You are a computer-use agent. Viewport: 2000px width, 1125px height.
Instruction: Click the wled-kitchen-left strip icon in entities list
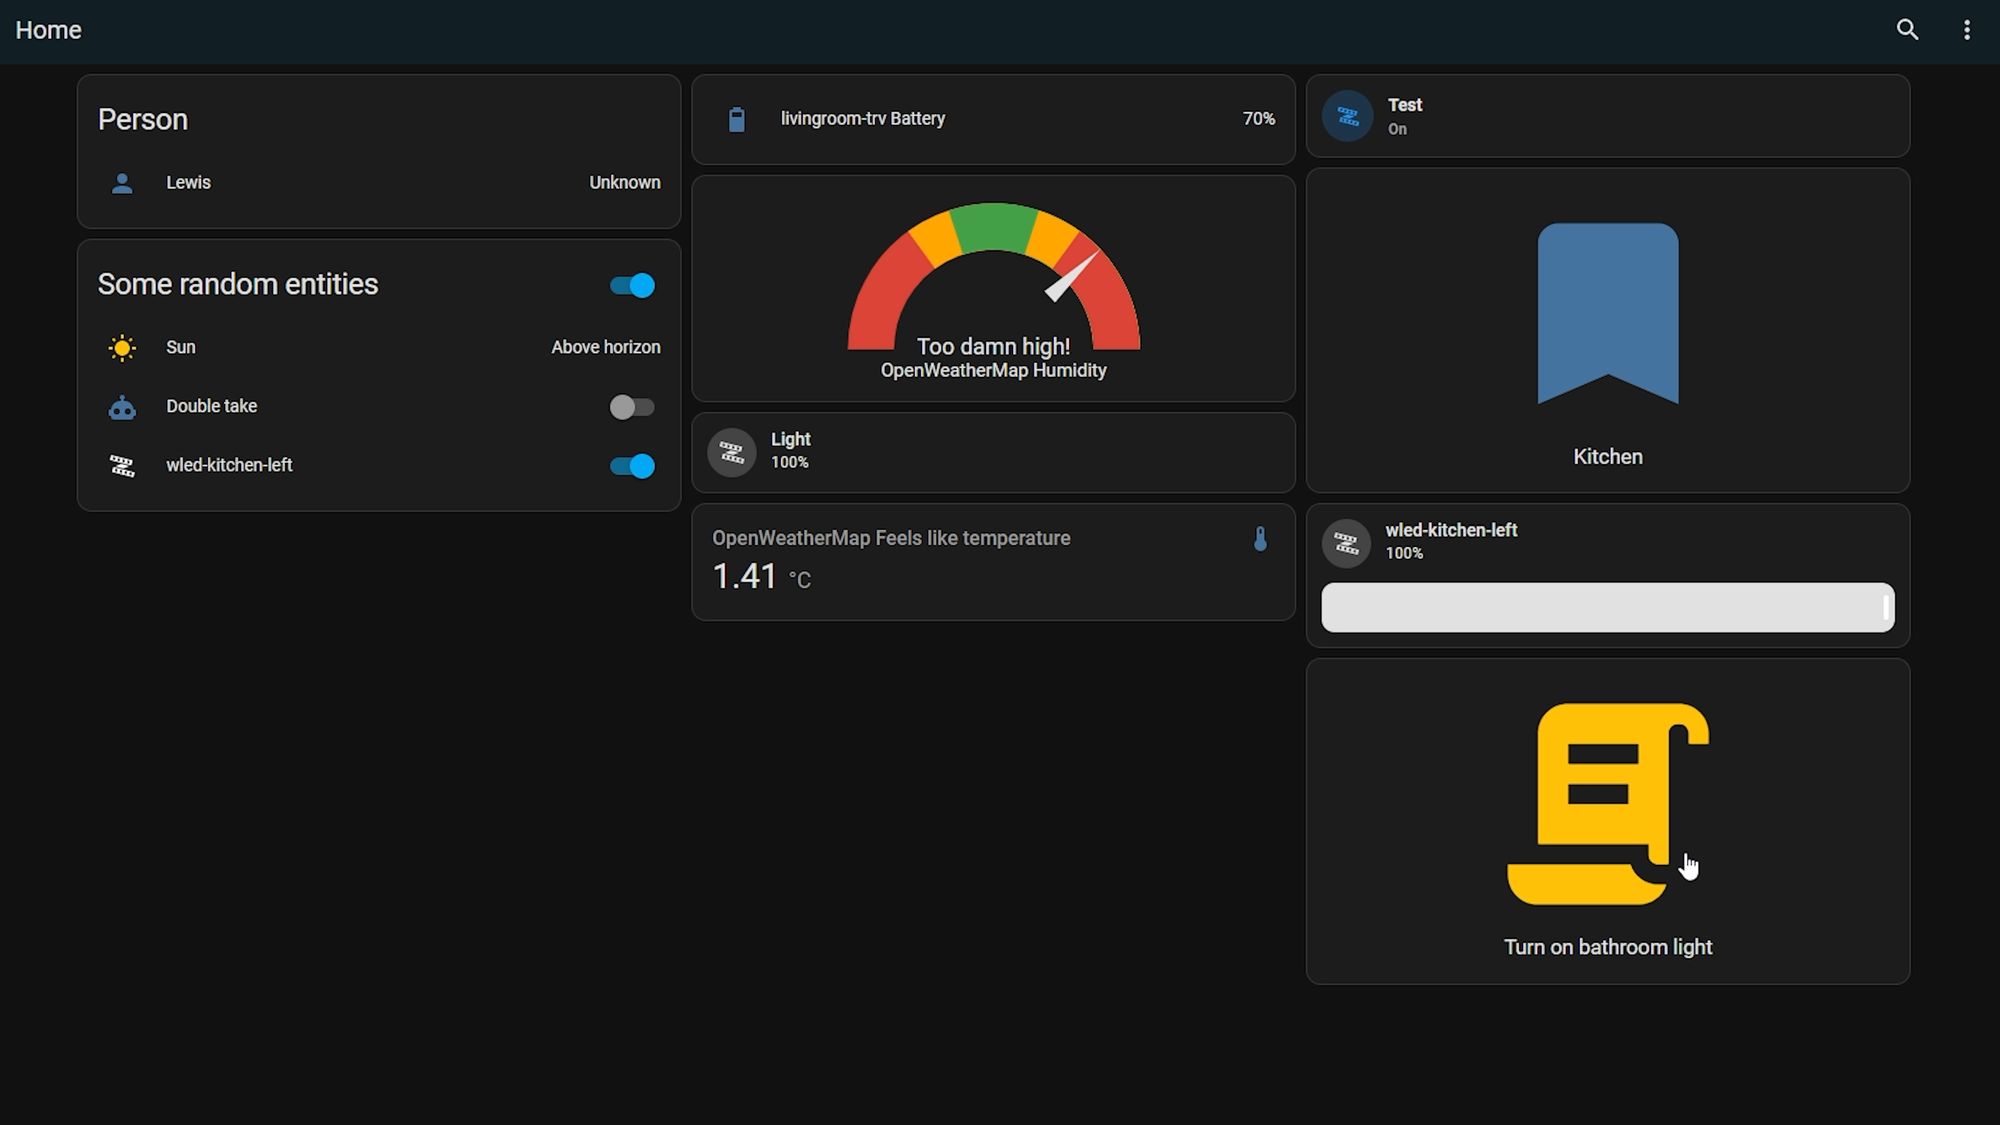tap(122, 466)
